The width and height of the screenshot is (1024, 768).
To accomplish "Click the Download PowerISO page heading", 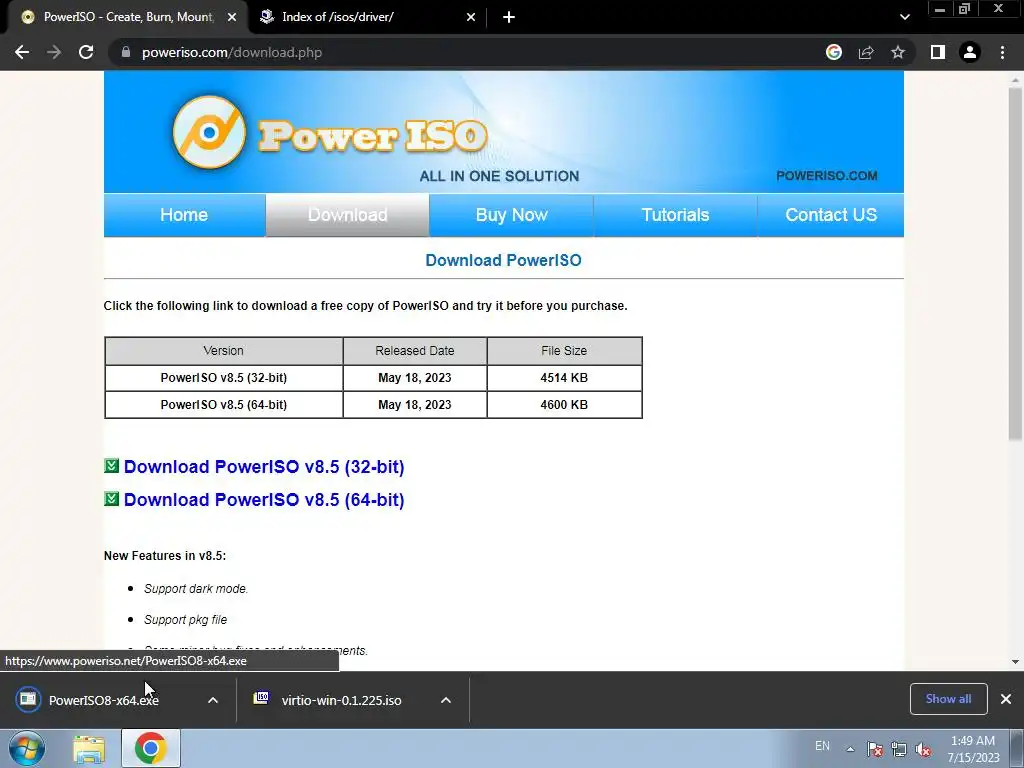I will pyautogui.click(x=504, y=261).
